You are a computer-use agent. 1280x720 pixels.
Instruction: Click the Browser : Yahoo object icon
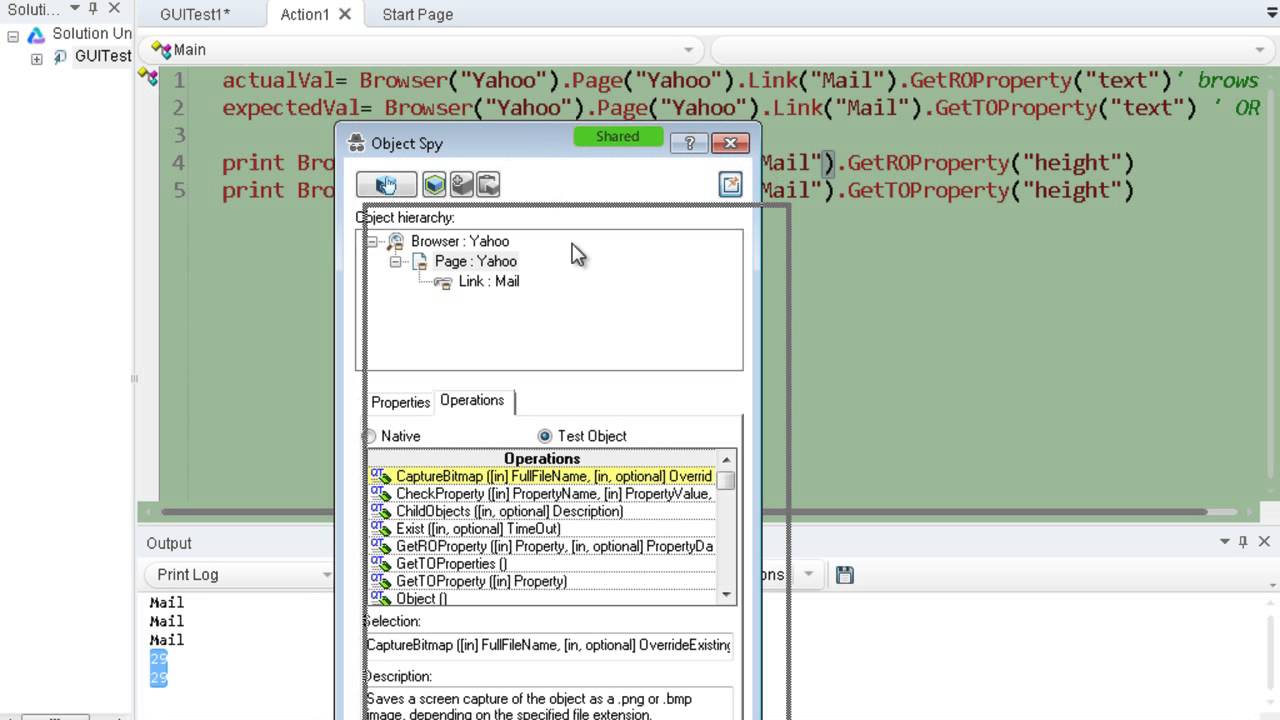pos(396,241)
